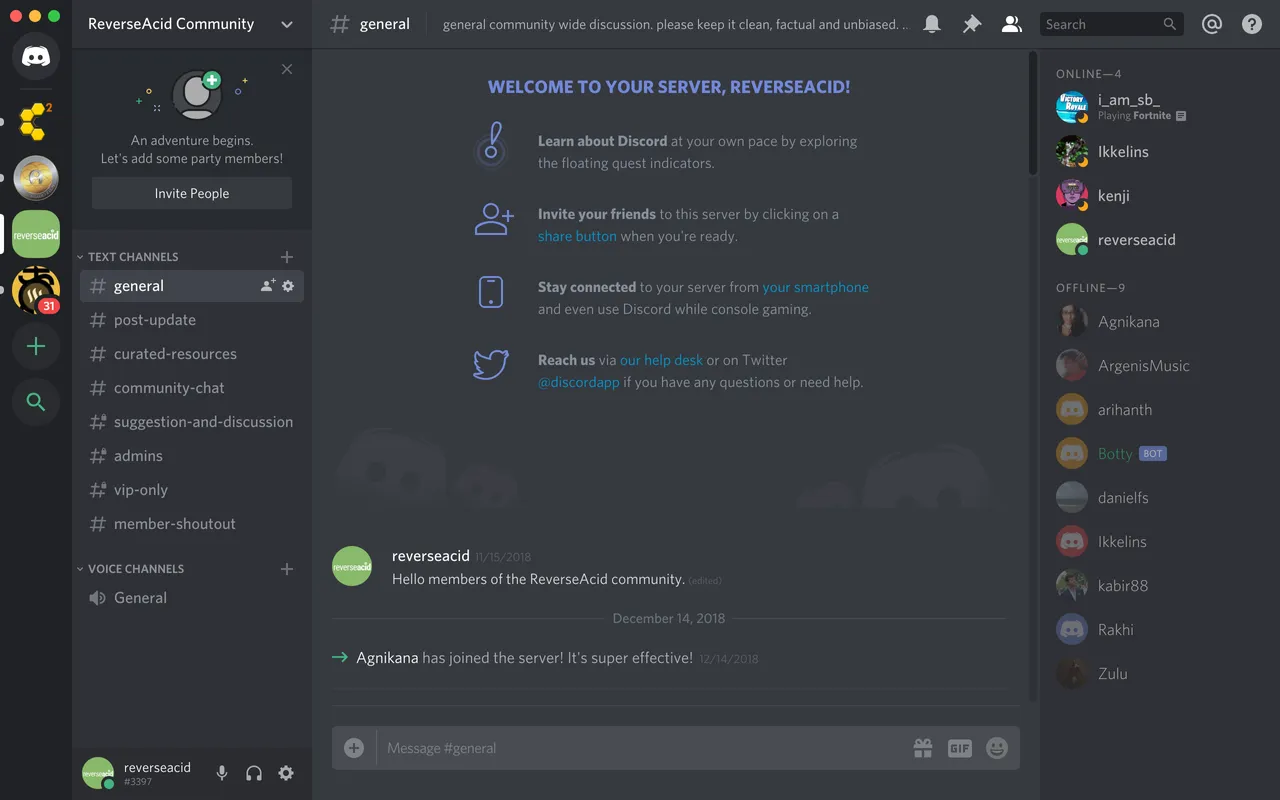Open the @discordapp Twitter link
1280x800 pixels.
pos(579,382)
